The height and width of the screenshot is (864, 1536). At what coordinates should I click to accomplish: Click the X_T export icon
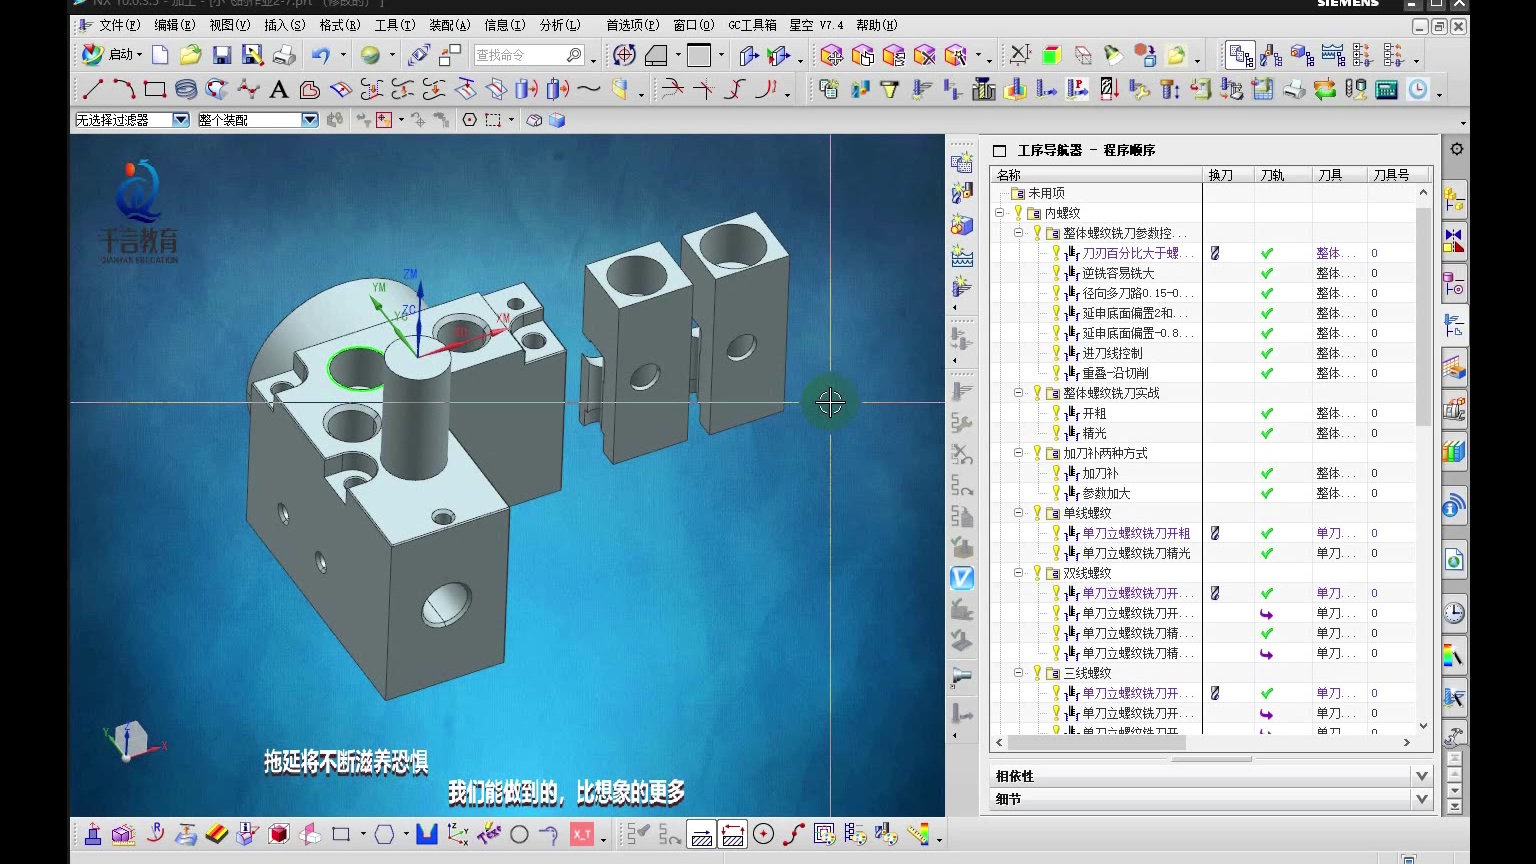click(x=581, y=834)
